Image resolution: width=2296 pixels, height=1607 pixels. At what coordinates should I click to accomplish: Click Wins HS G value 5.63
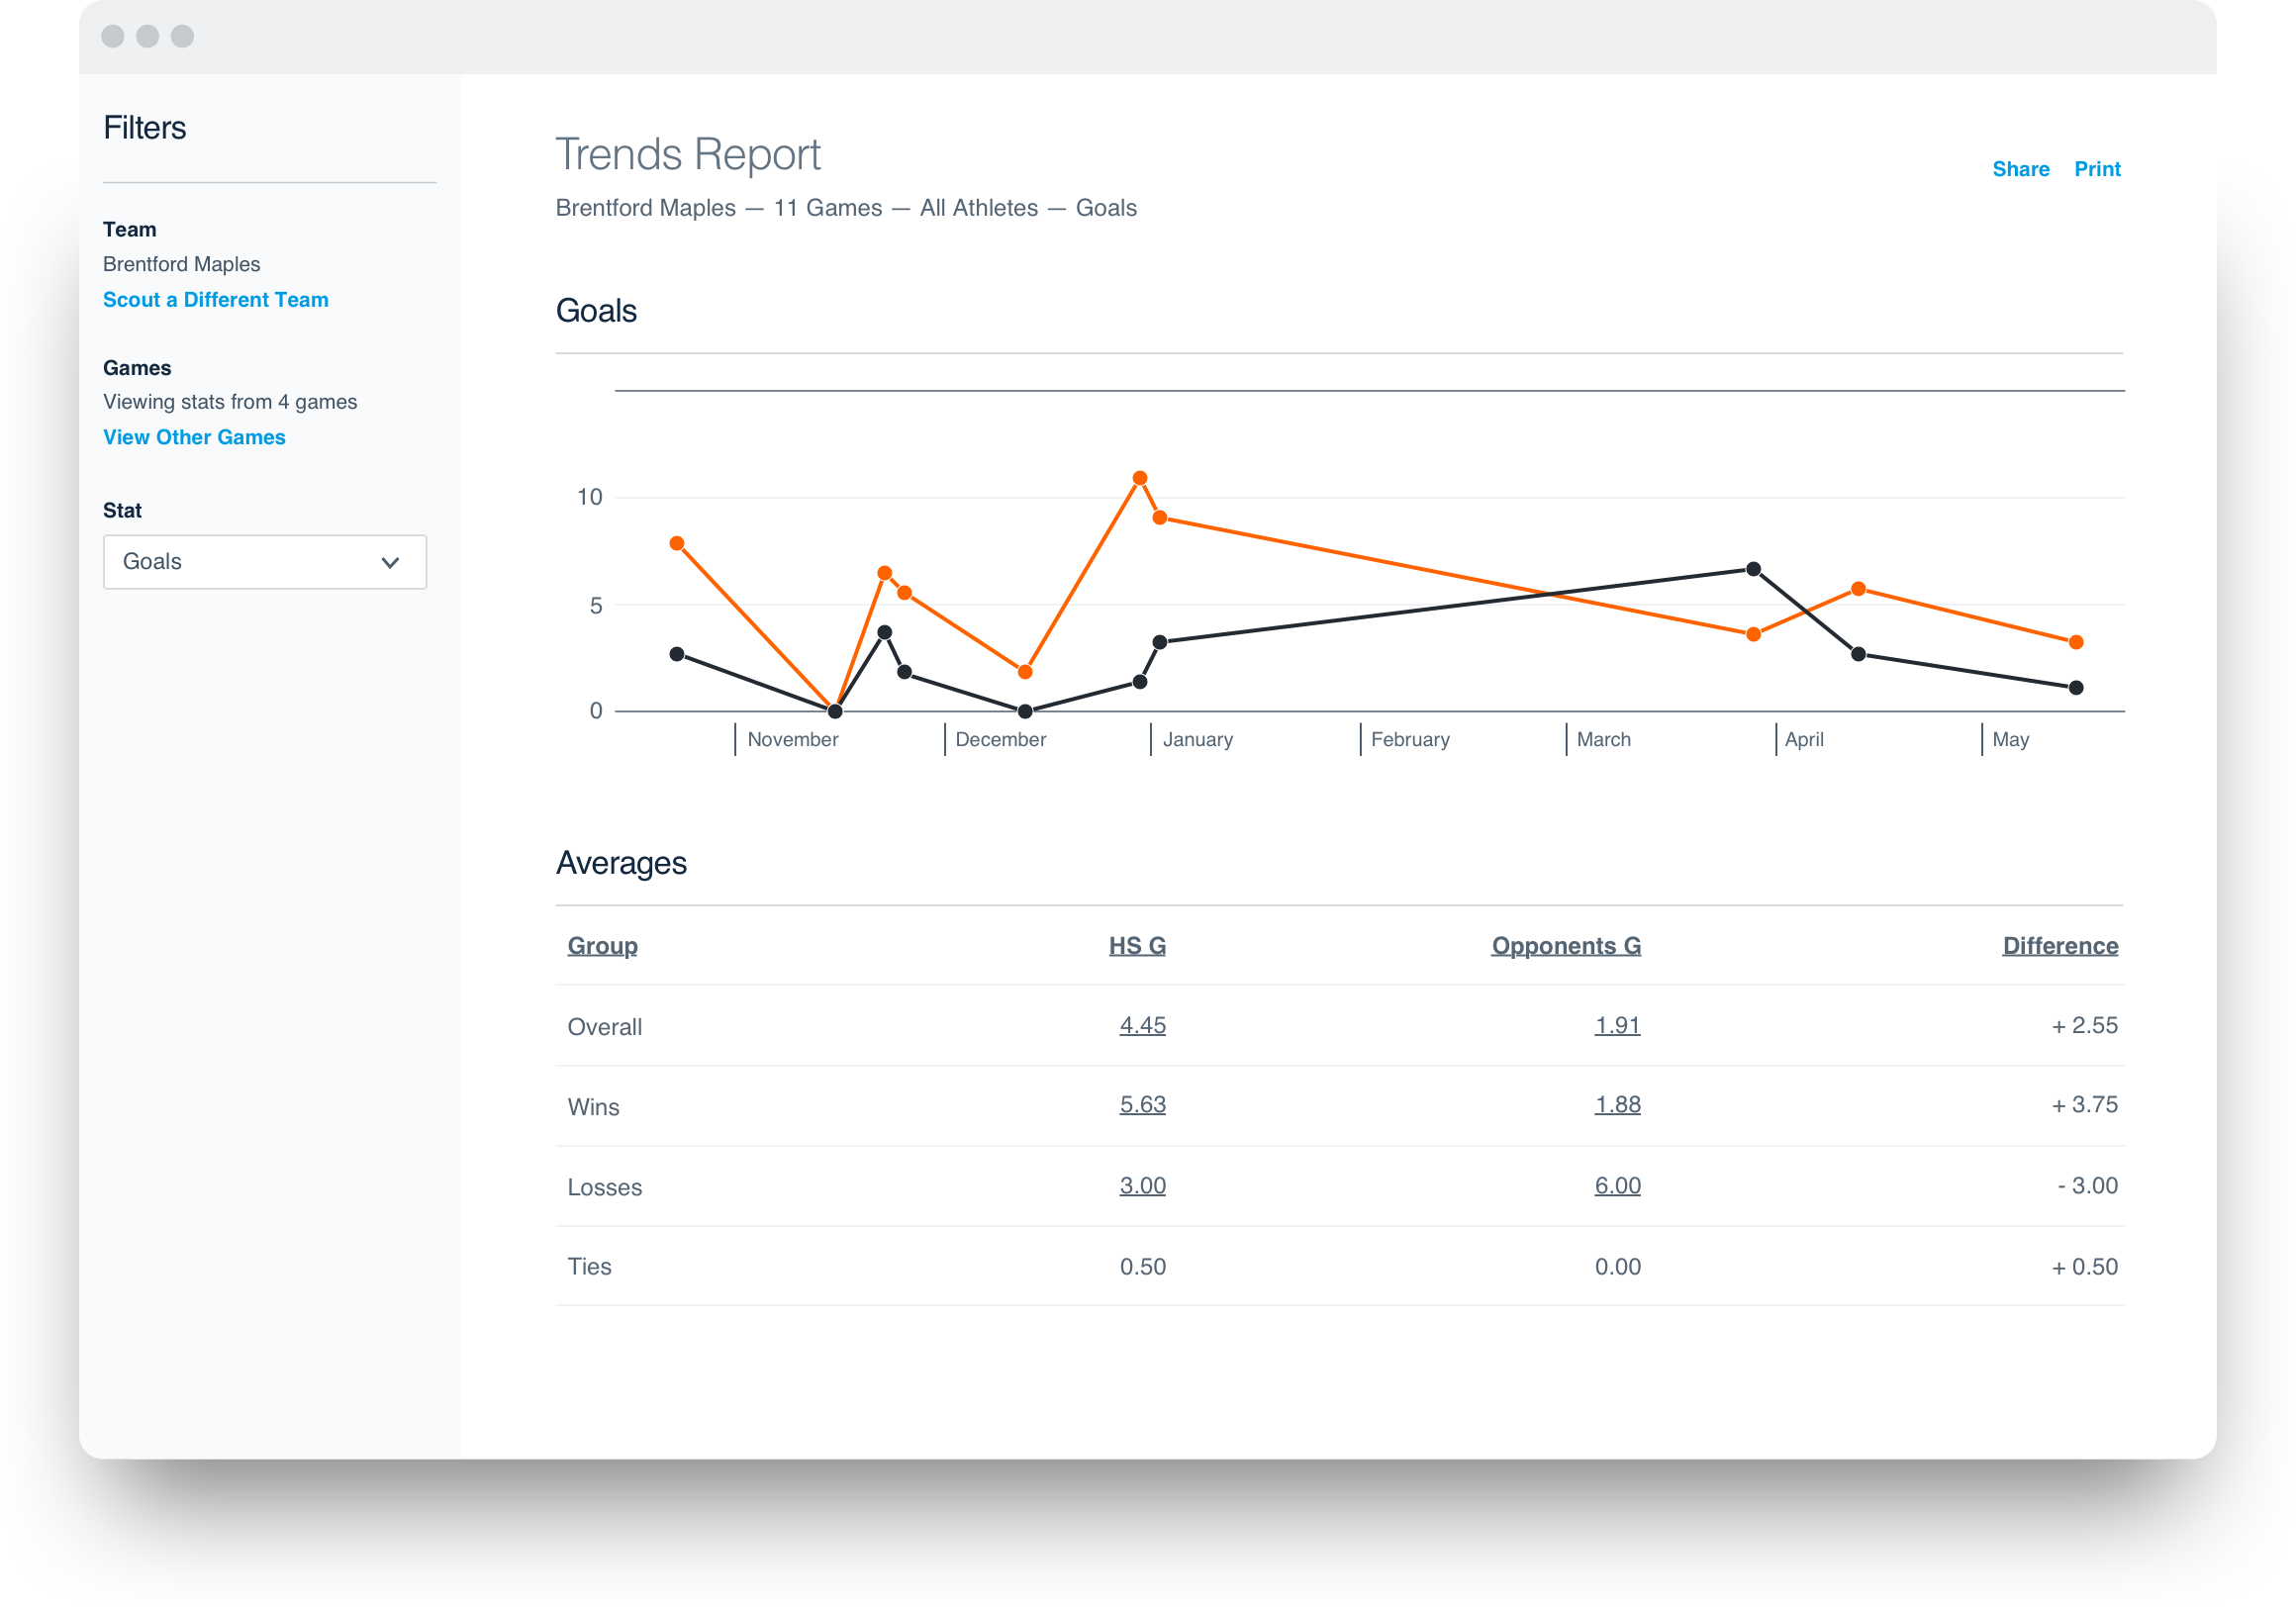tap(1142, 1105)
